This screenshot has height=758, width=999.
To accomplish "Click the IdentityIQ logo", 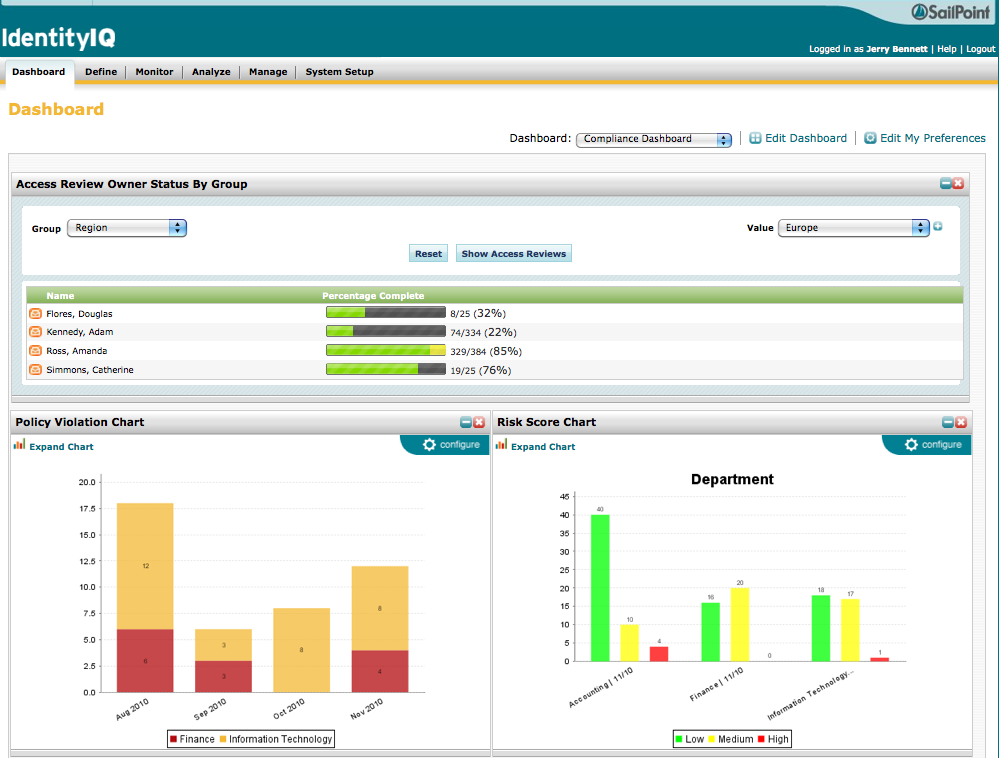I will (59, 38).
